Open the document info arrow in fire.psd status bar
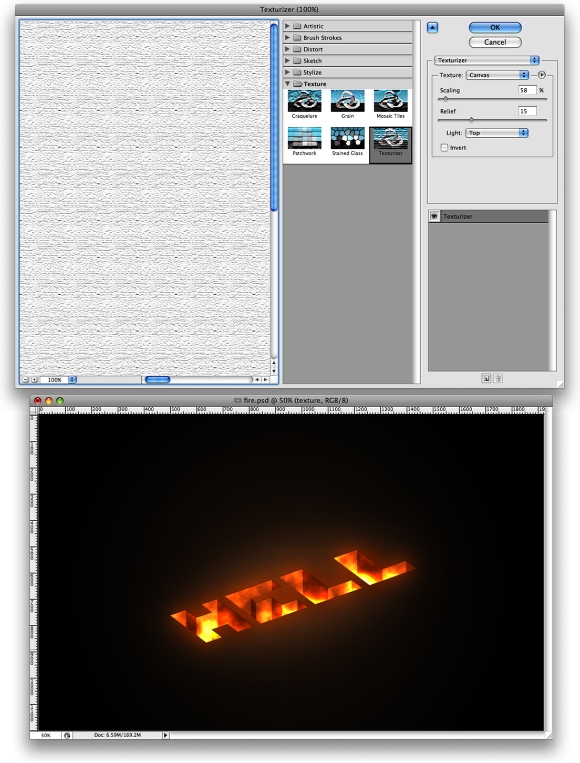Viewport: 580px width, 763px height. tap(165, 735)
